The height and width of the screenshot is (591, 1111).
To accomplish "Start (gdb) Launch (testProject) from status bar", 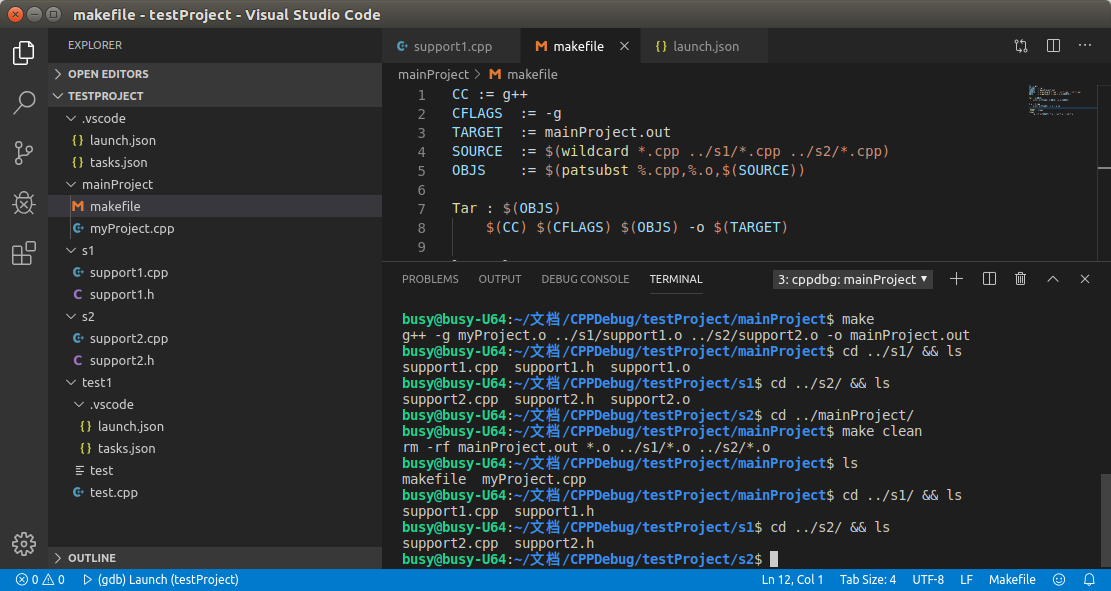I will 161,580.
